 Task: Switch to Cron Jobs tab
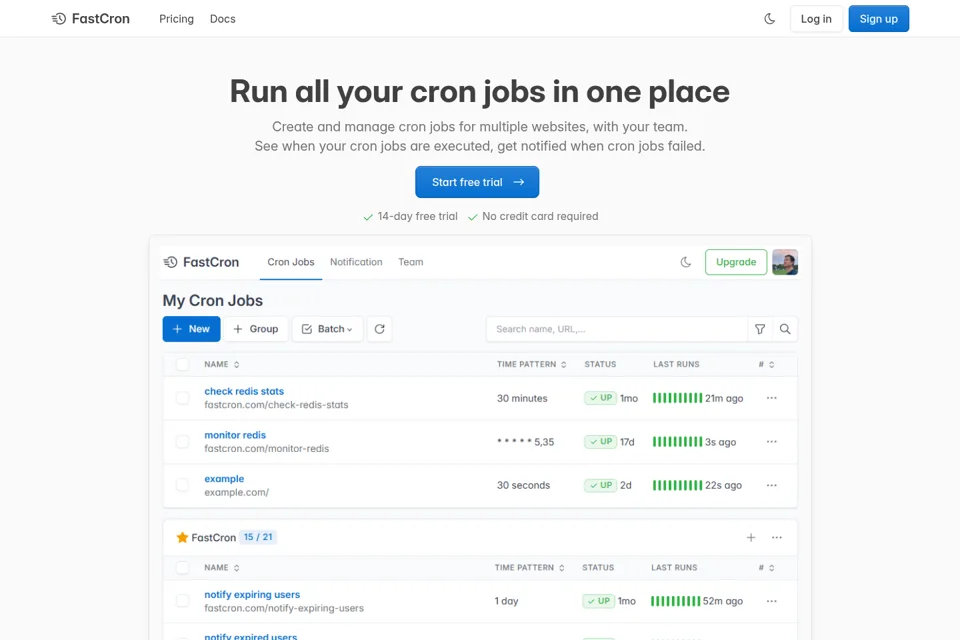[x=291, y=262]
